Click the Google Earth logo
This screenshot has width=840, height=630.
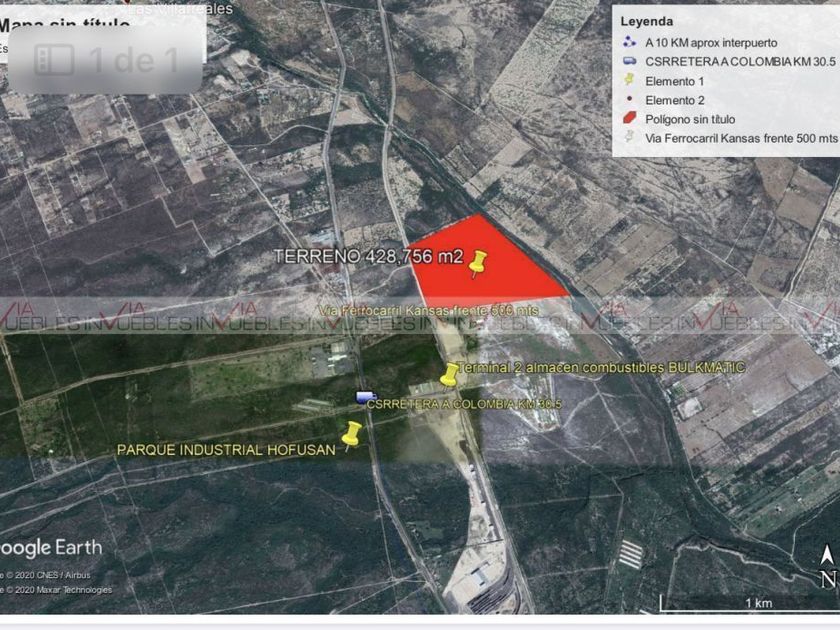tap(51, 548)
